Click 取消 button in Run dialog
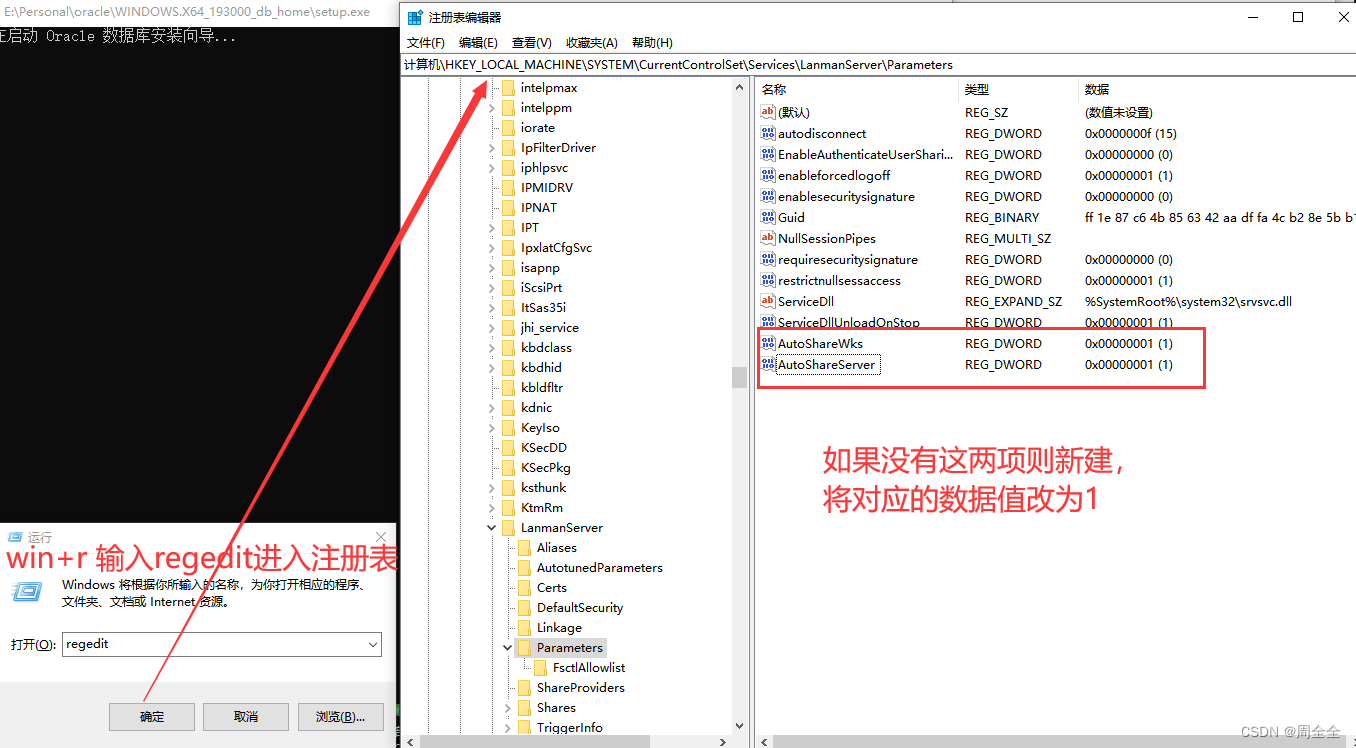1356x748 pixels. click(246, 717)
